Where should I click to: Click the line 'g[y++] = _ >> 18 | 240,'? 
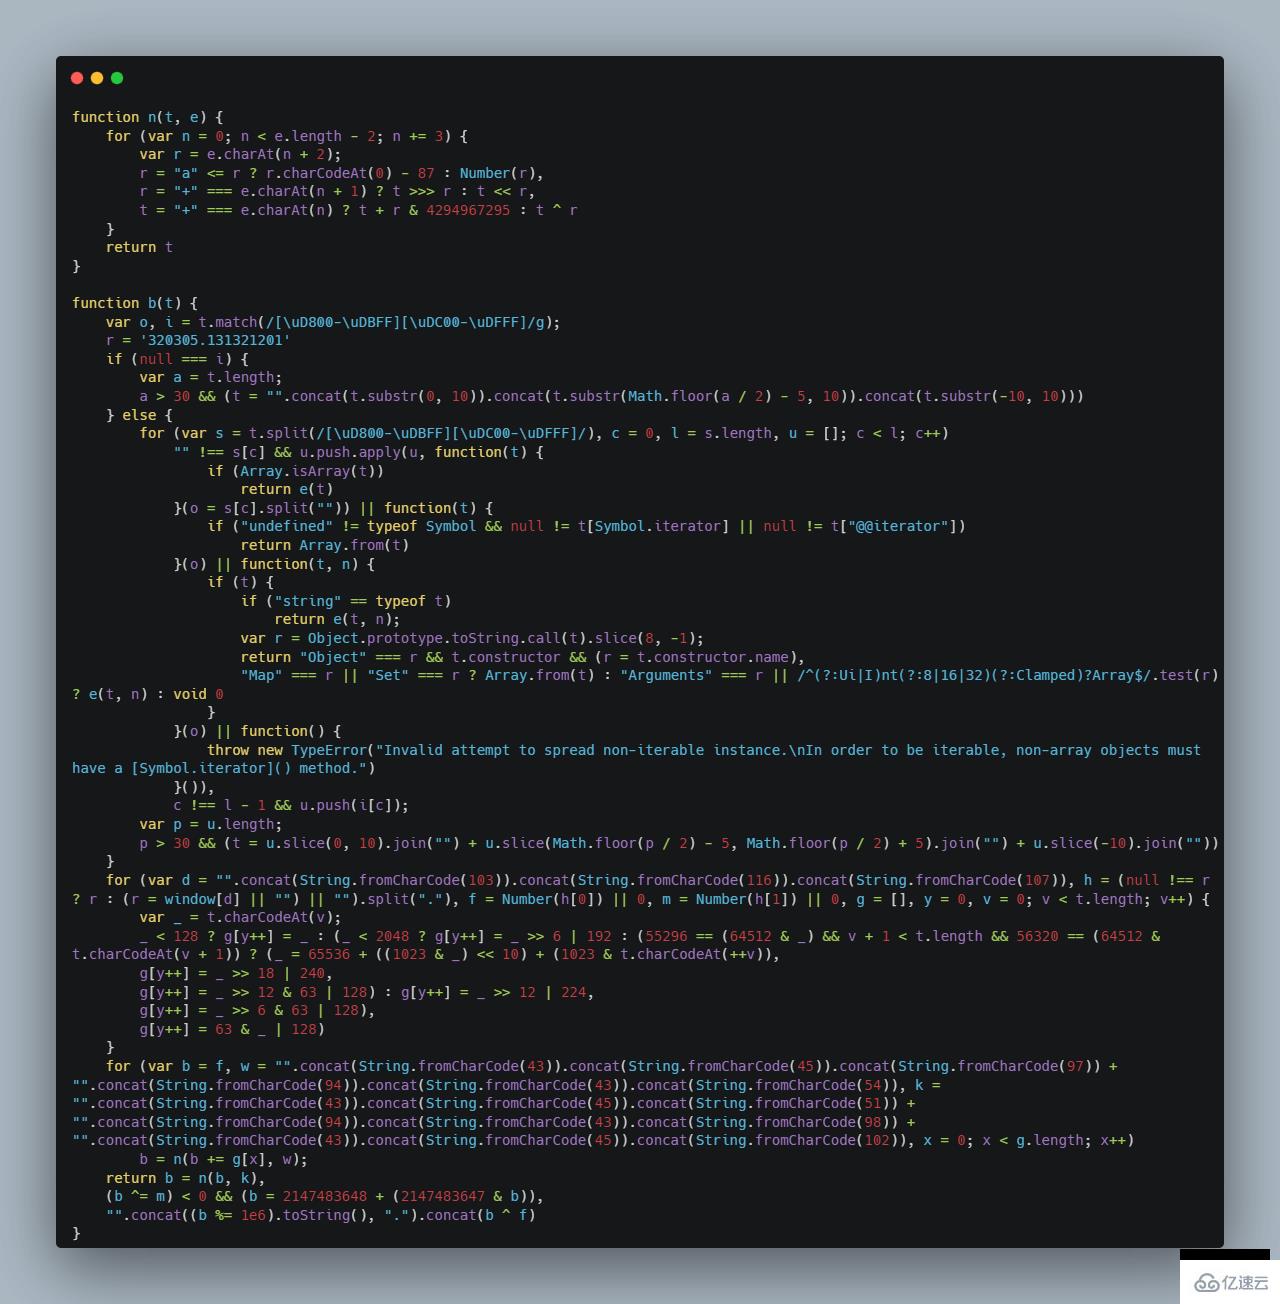click(x=236, y=973)
